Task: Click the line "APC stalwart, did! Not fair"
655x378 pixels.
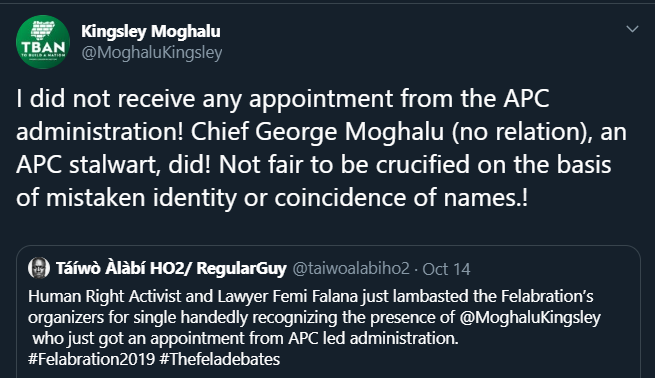Action: (x=313, y=165)
